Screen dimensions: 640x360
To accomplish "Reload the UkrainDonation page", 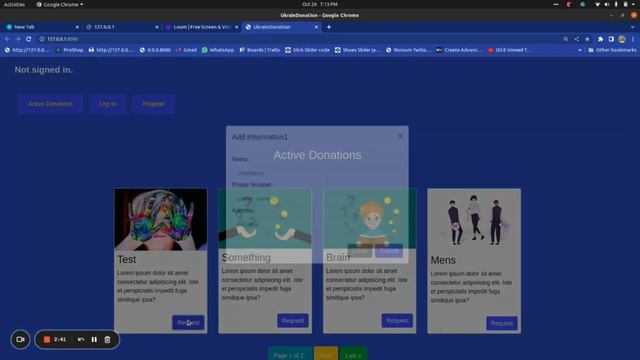I will coord(29,39).
